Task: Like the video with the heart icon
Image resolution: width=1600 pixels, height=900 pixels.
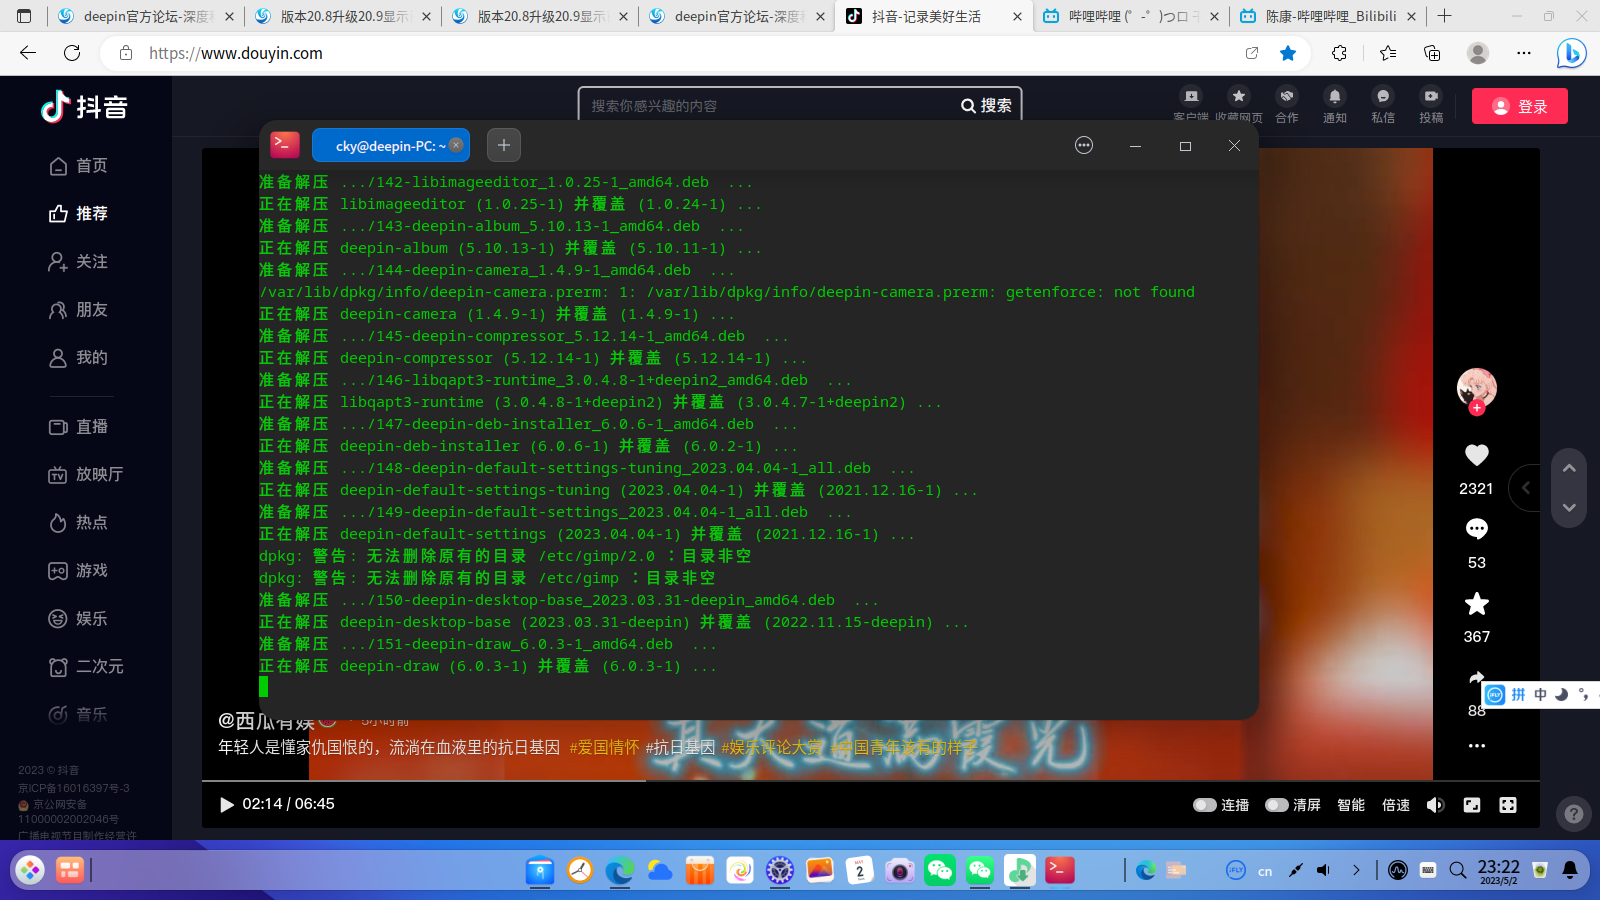Action: [1476, 455]
